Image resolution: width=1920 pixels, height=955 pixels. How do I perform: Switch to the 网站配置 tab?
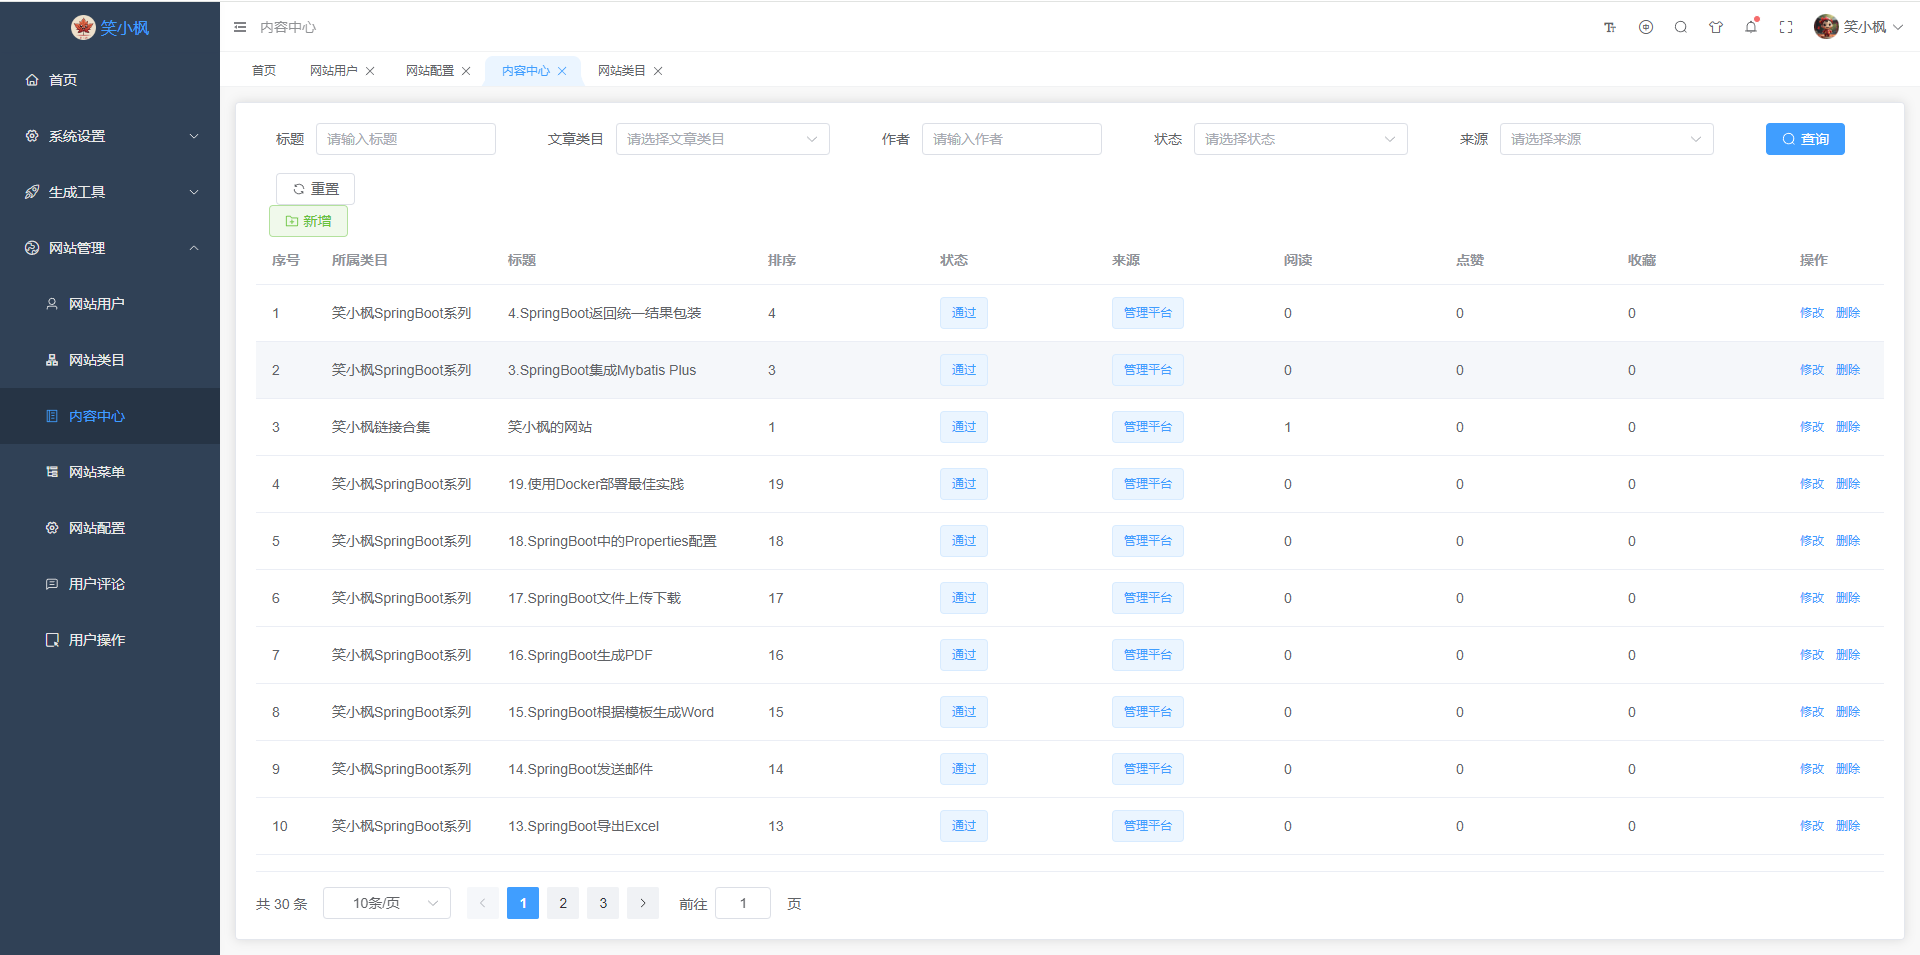click(430, 71)
